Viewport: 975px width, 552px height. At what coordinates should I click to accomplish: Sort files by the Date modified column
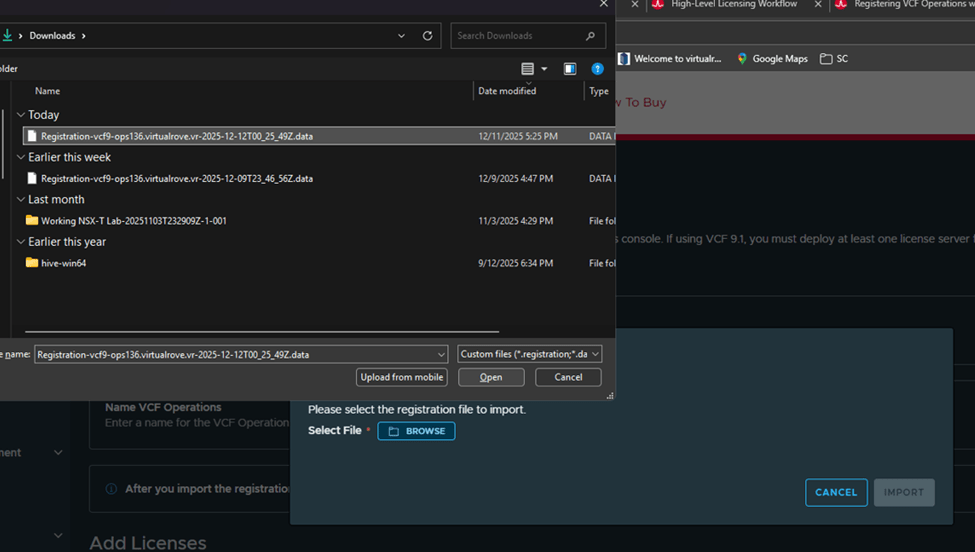coord(507,91)
